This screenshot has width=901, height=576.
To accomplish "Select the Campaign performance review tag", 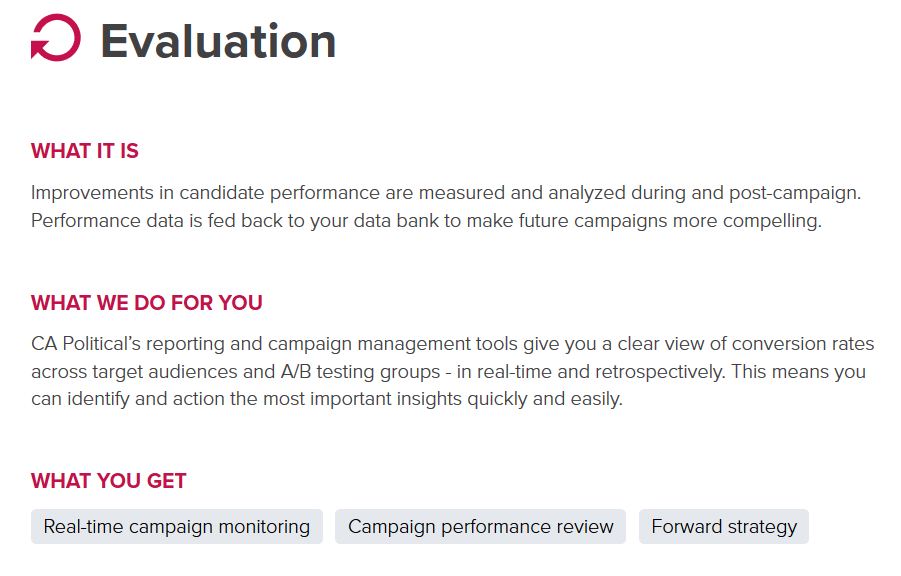I will 481,526.
